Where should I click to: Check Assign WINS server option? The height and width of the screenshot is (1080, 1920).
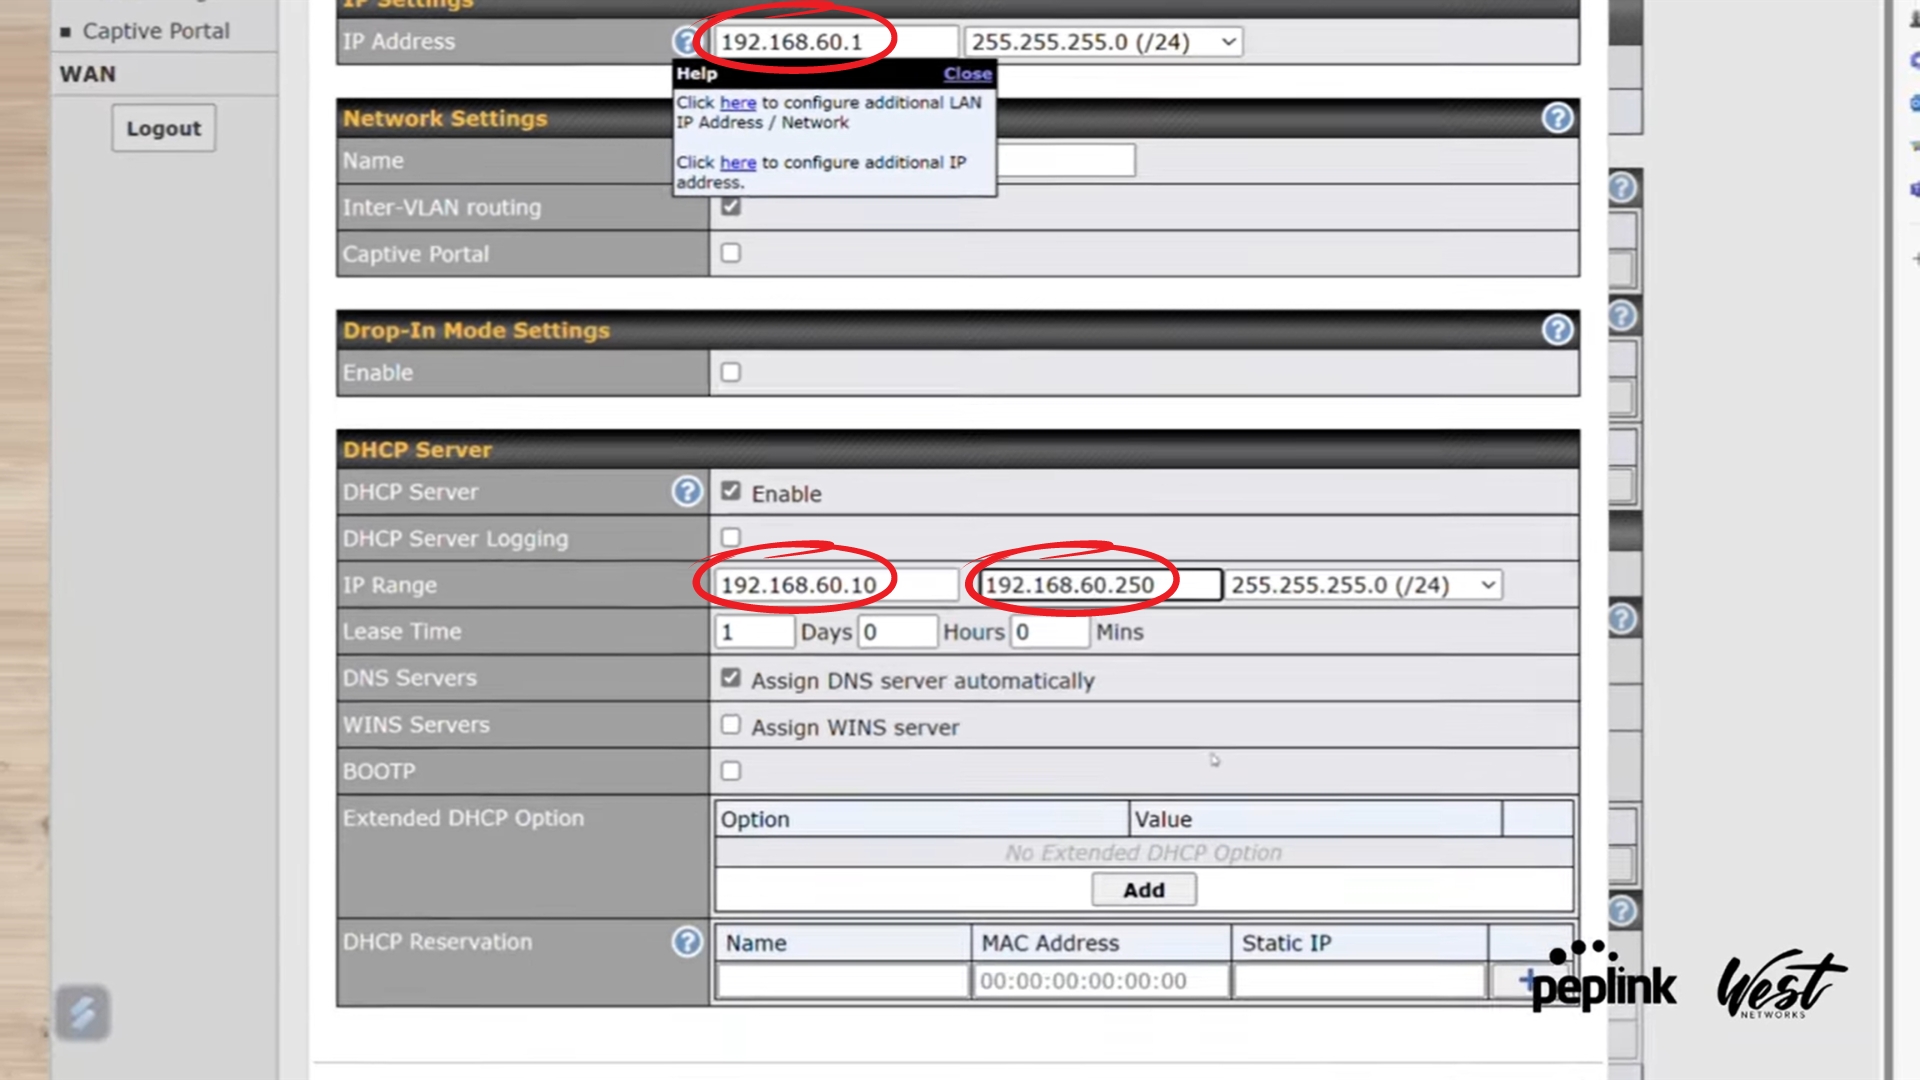731,725
